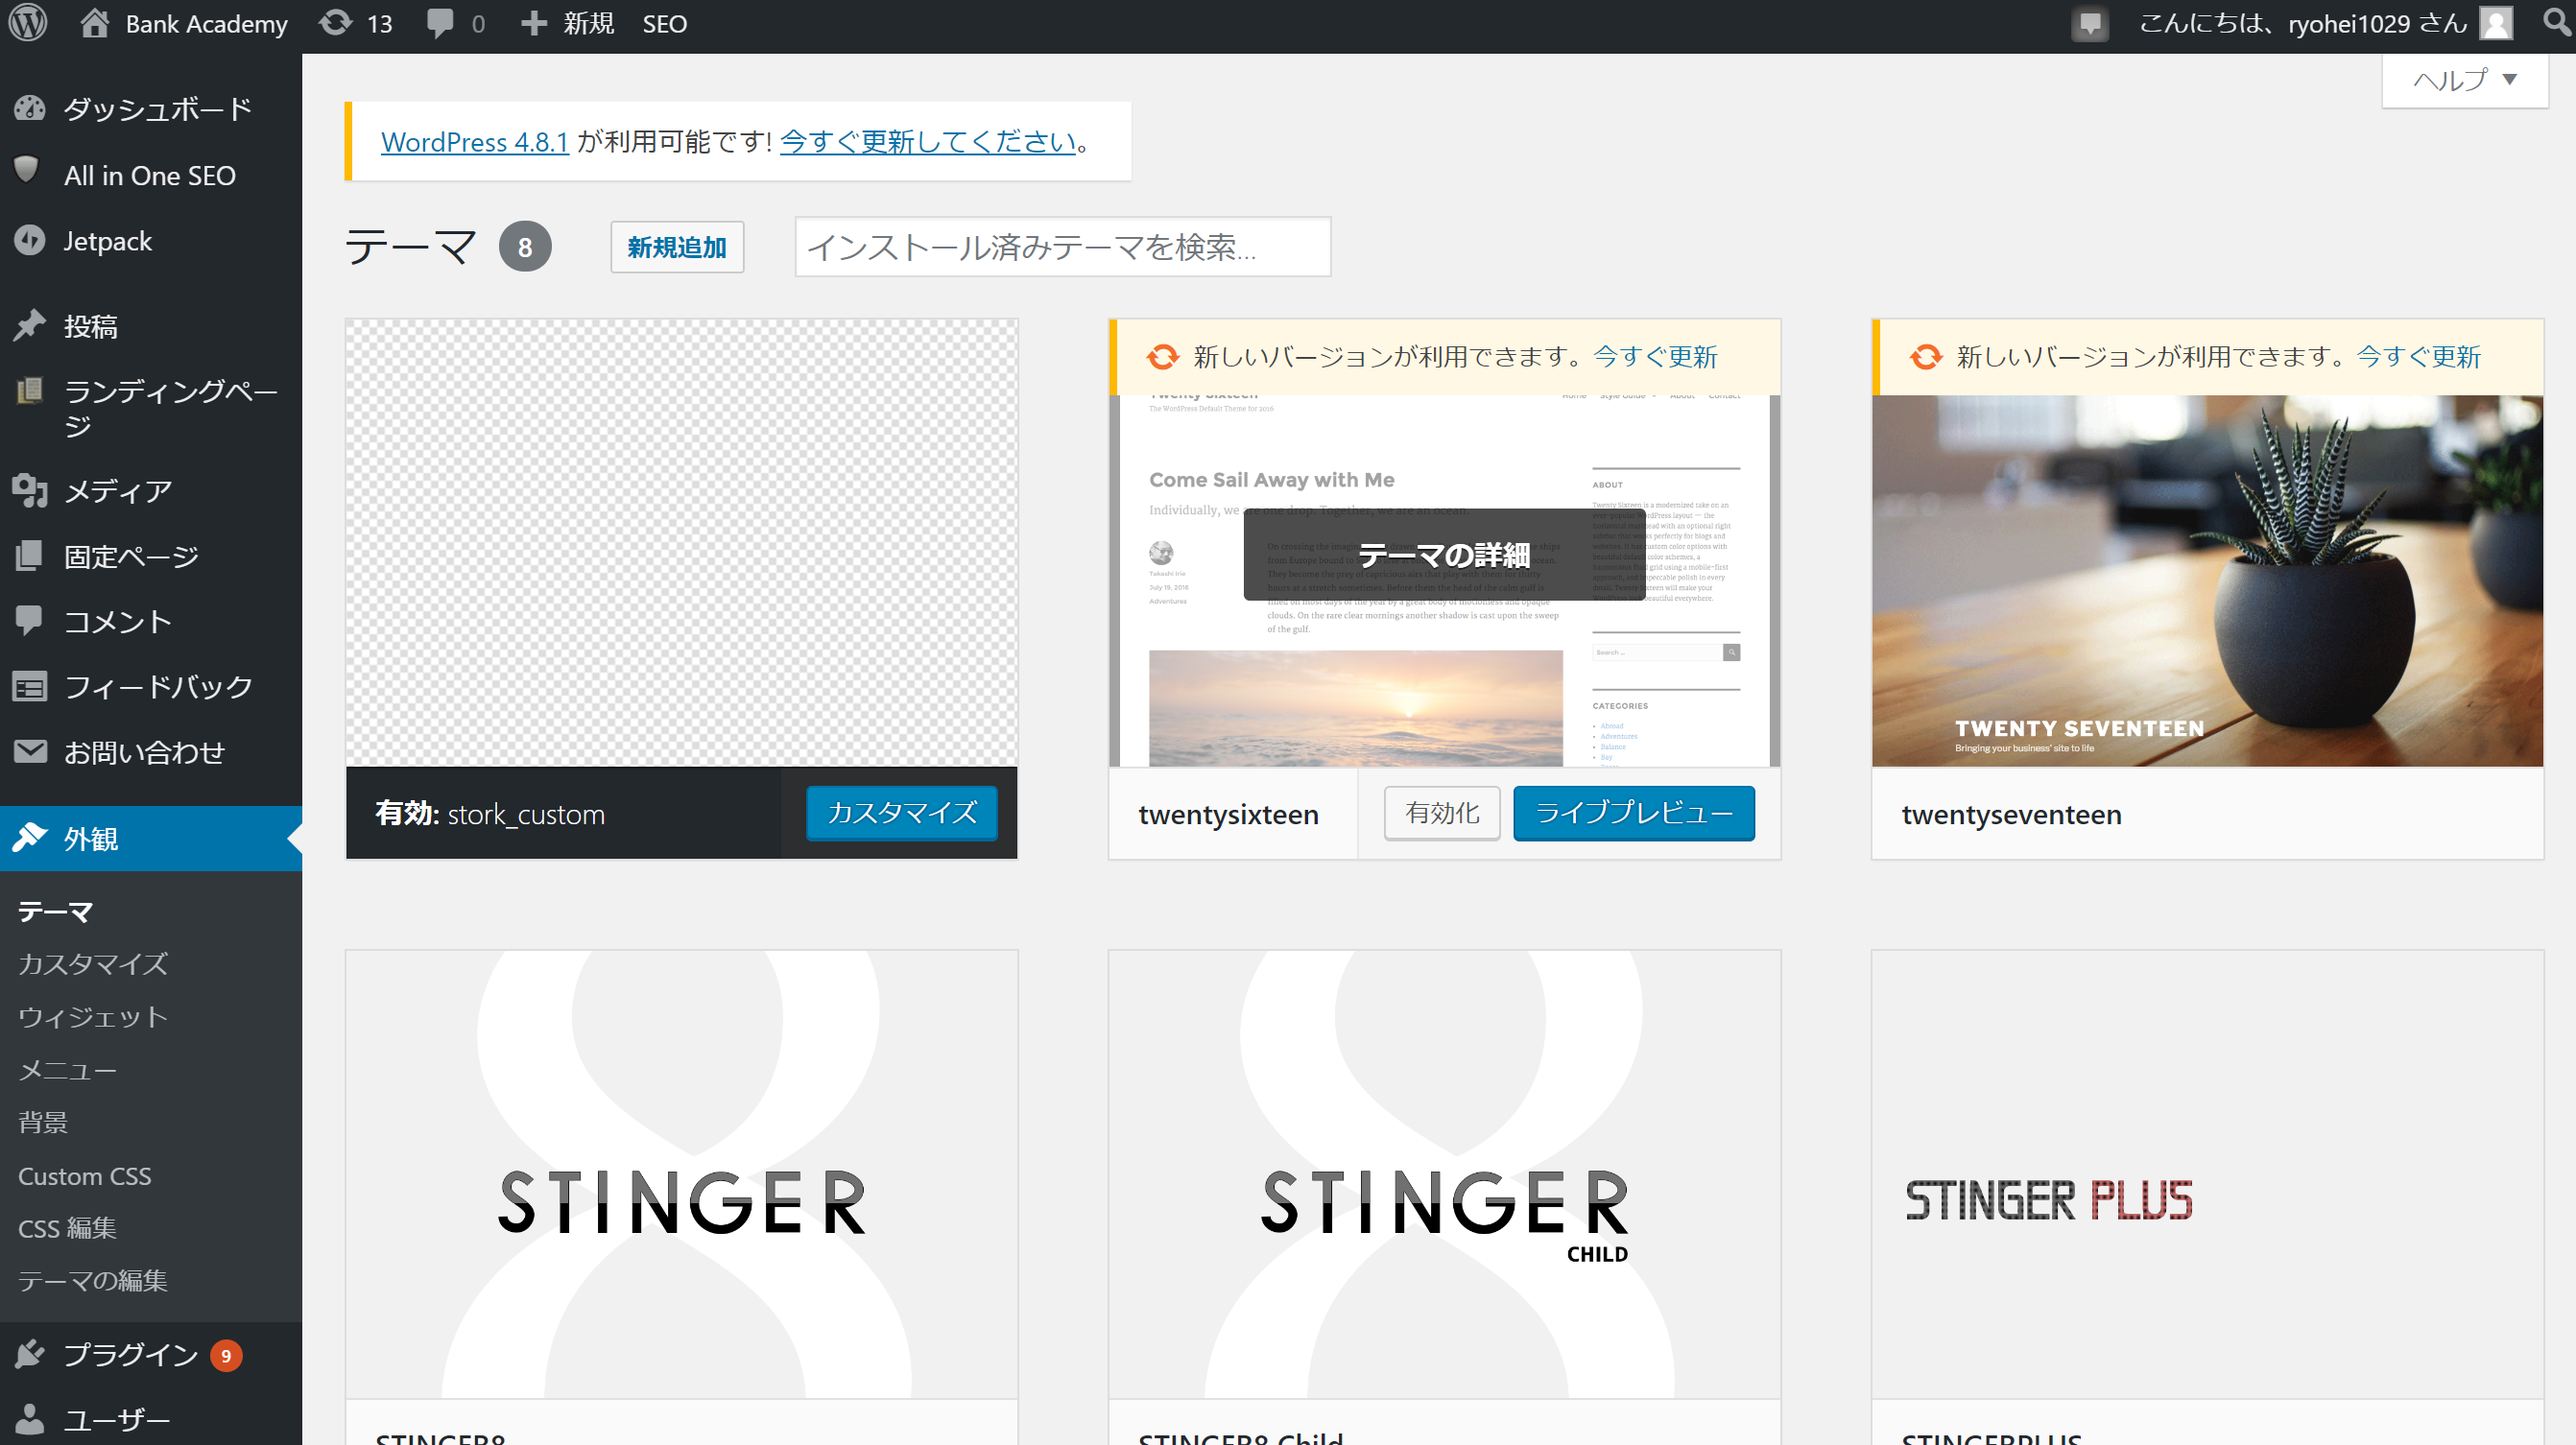
Task: Click the メディア media icon
Action: [30, 490]
